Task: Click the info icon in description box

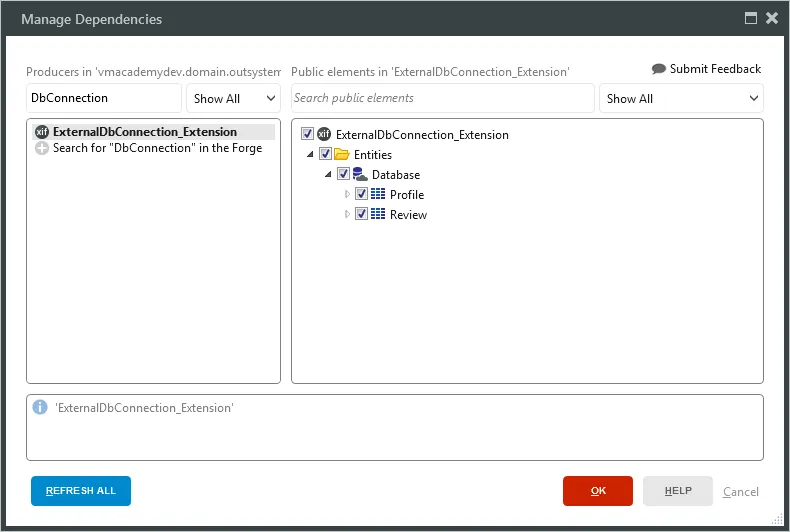Action: (x=41, y=408)
